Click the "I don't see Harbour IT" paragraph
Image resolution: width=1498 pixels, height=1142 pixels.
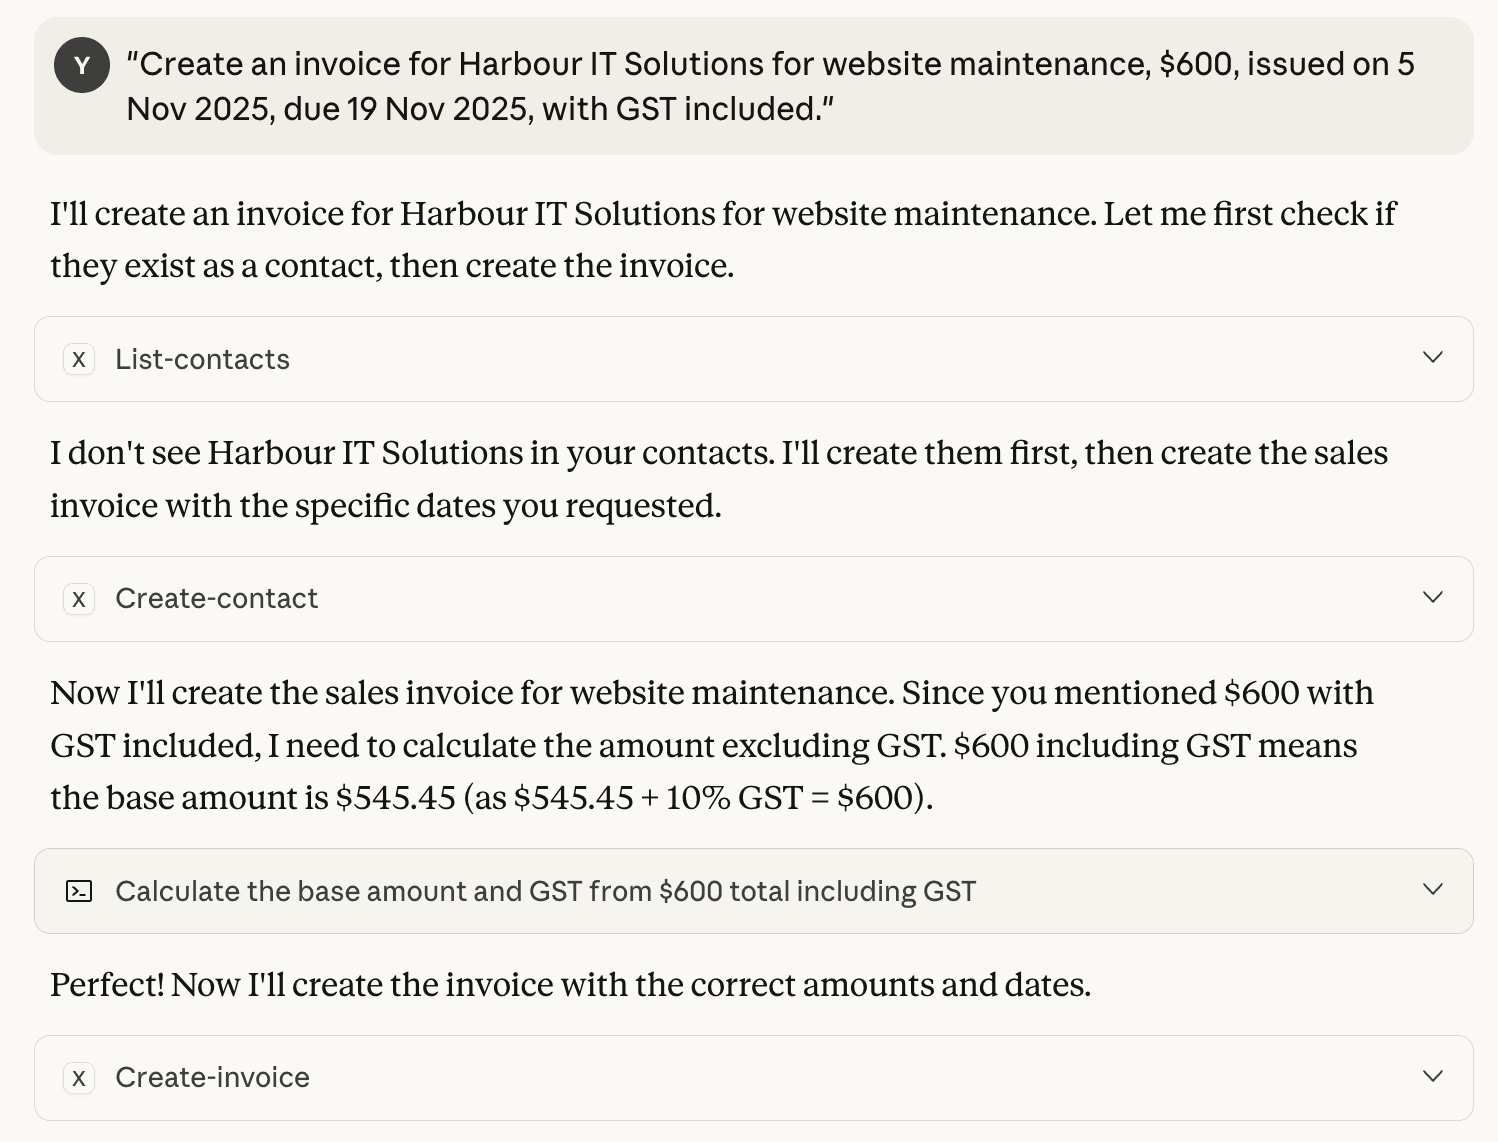718,479
